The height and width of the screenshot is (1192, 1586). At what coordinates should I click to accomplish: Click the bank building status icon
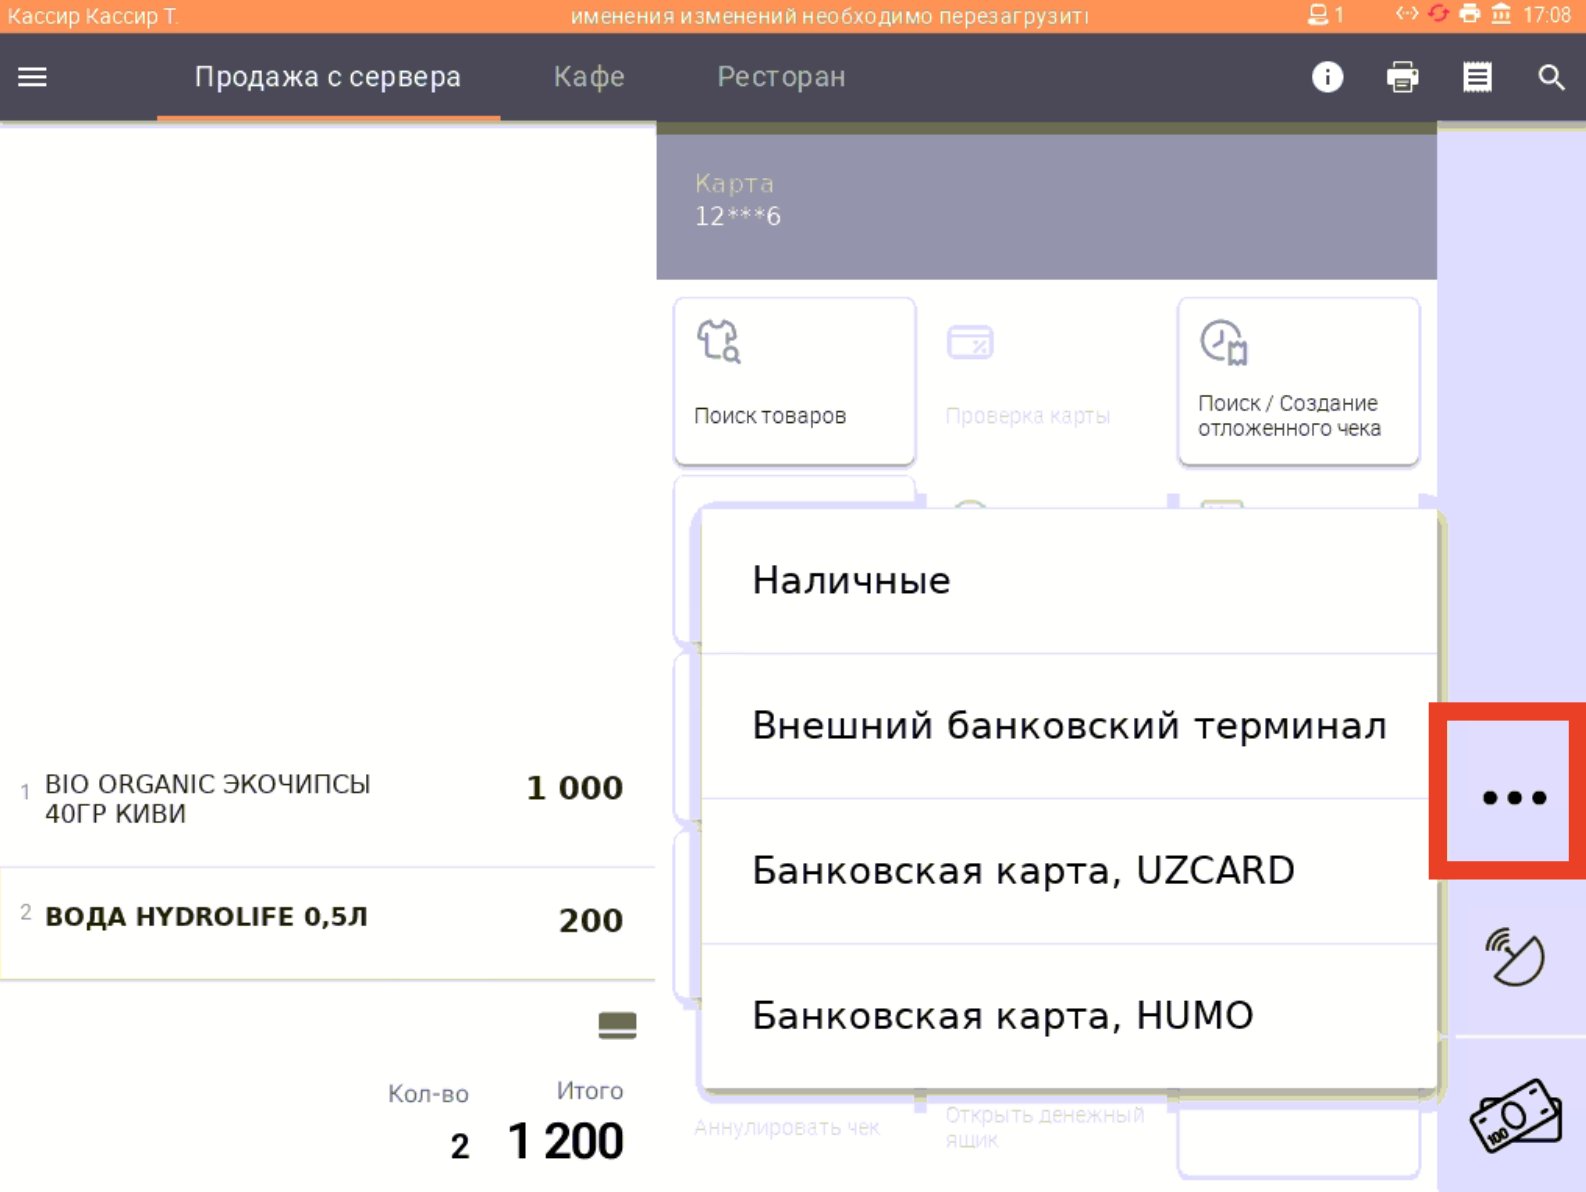[x=1501, y=14]
